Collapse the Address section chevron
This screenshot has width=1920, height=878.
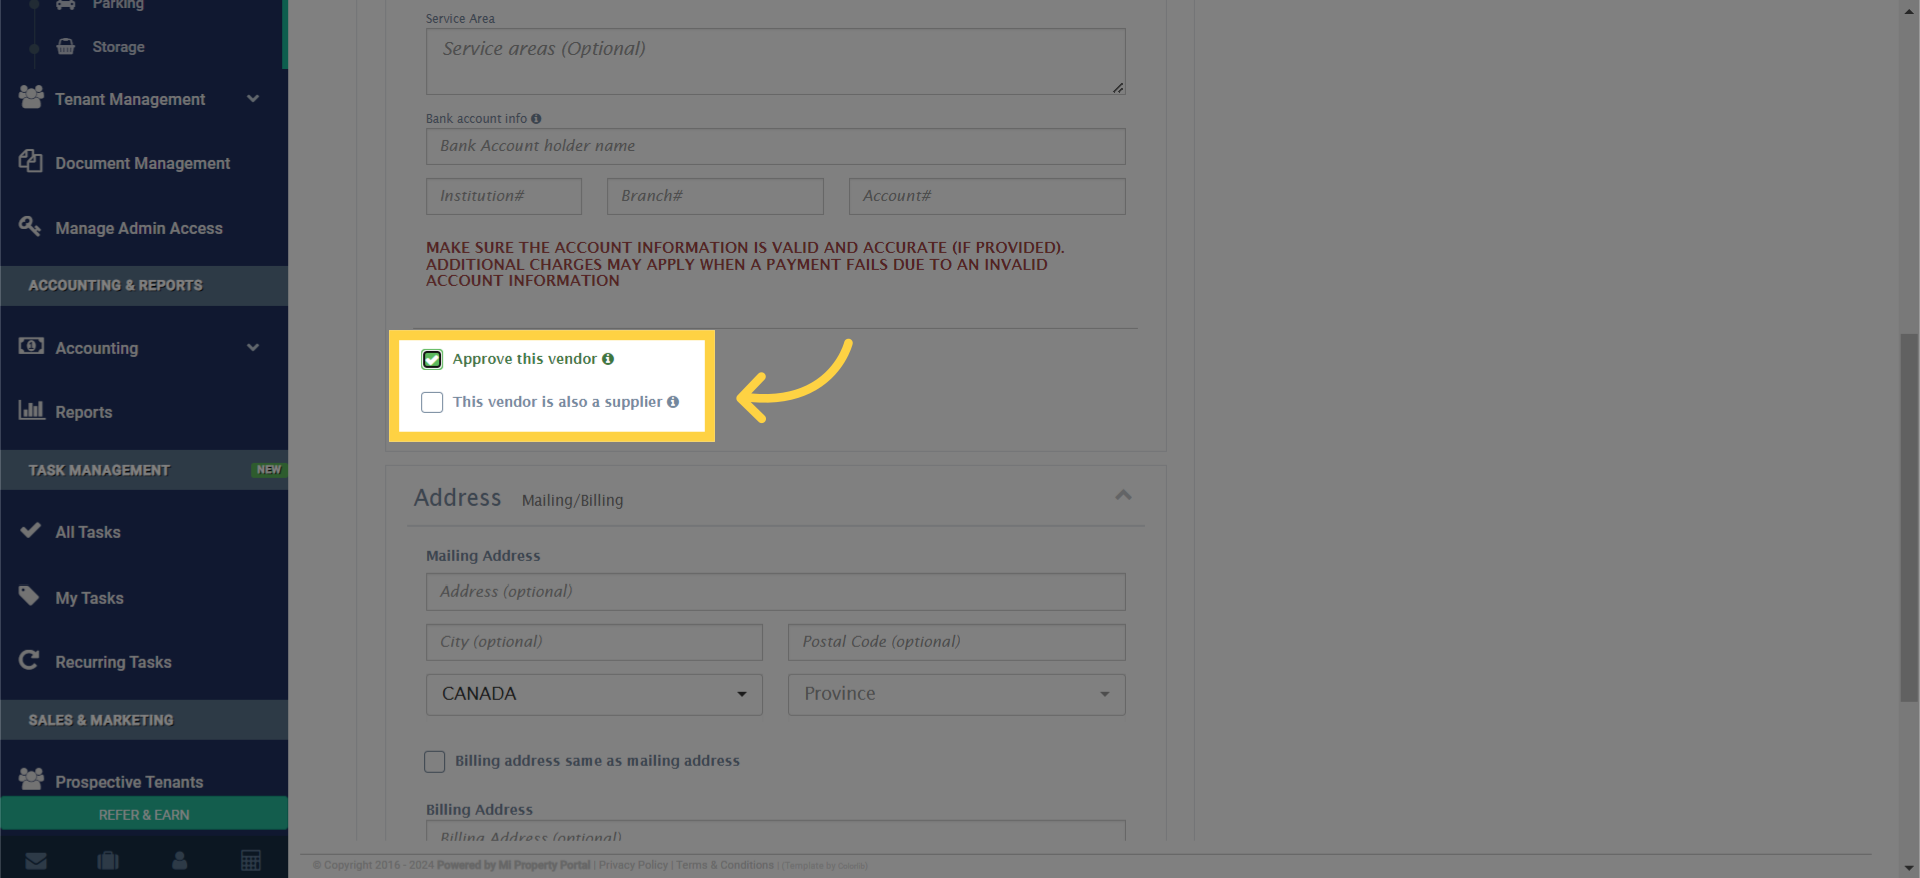[1123, 495]
